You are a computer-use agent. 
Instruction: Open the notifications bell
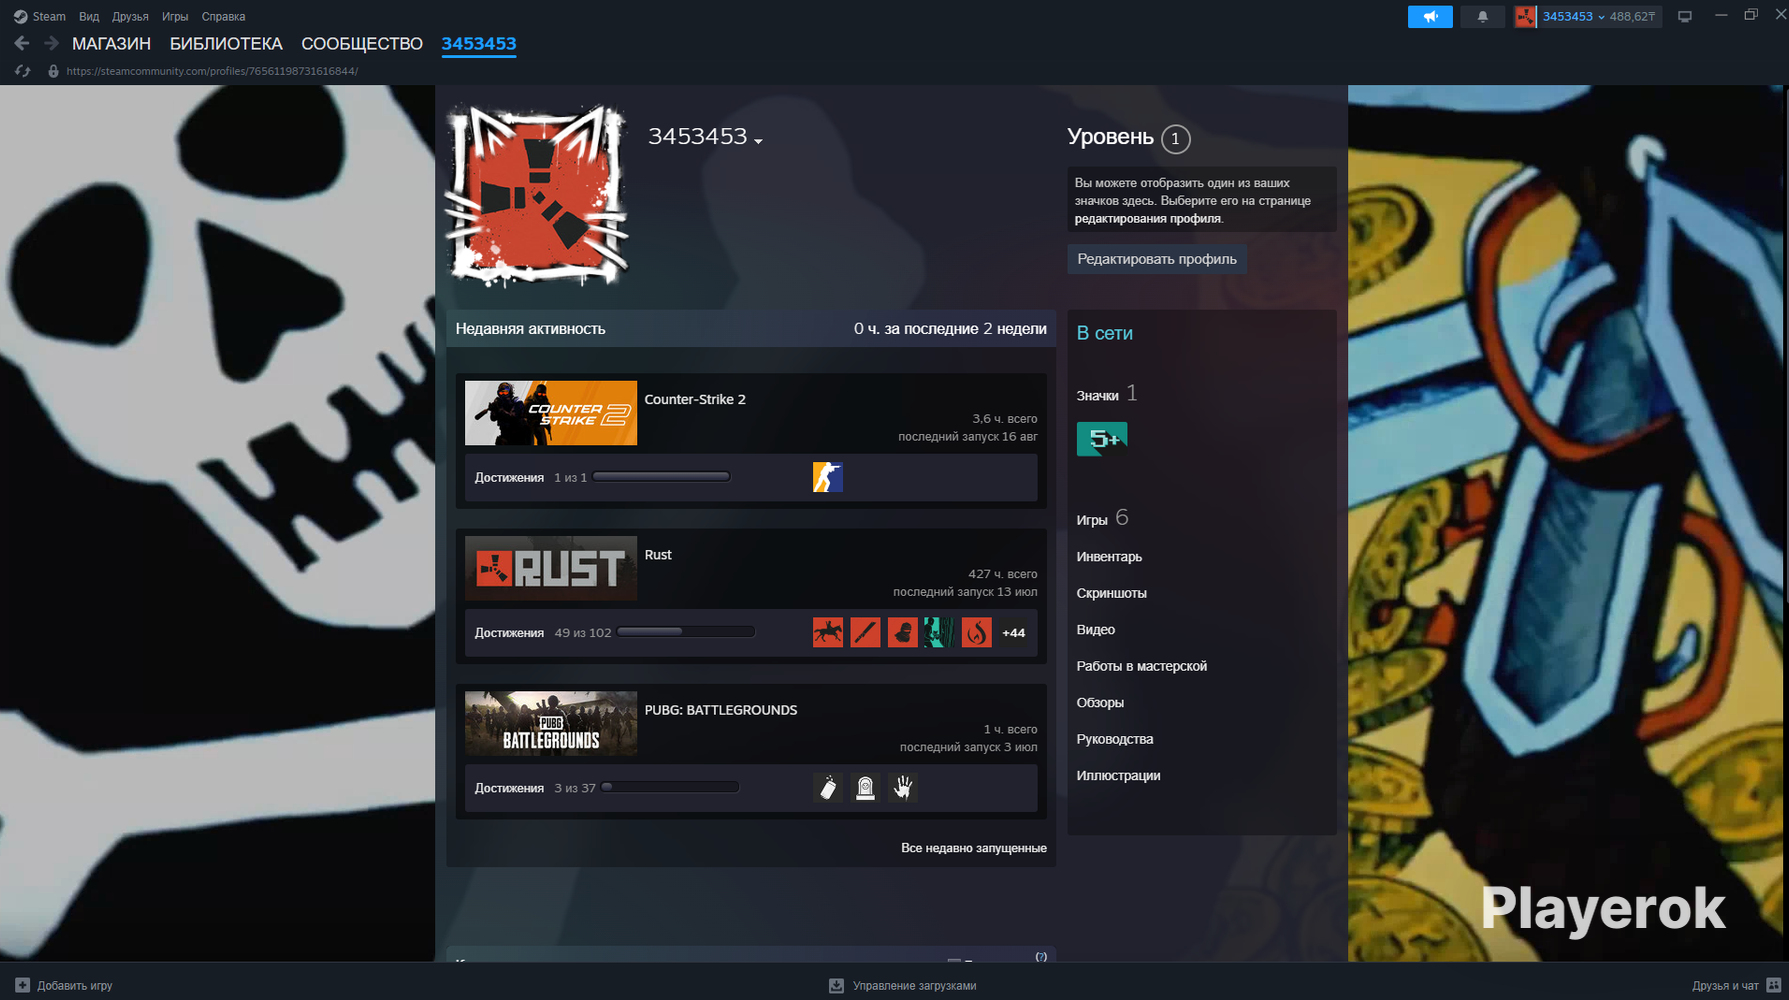(x=1482, y=17)
